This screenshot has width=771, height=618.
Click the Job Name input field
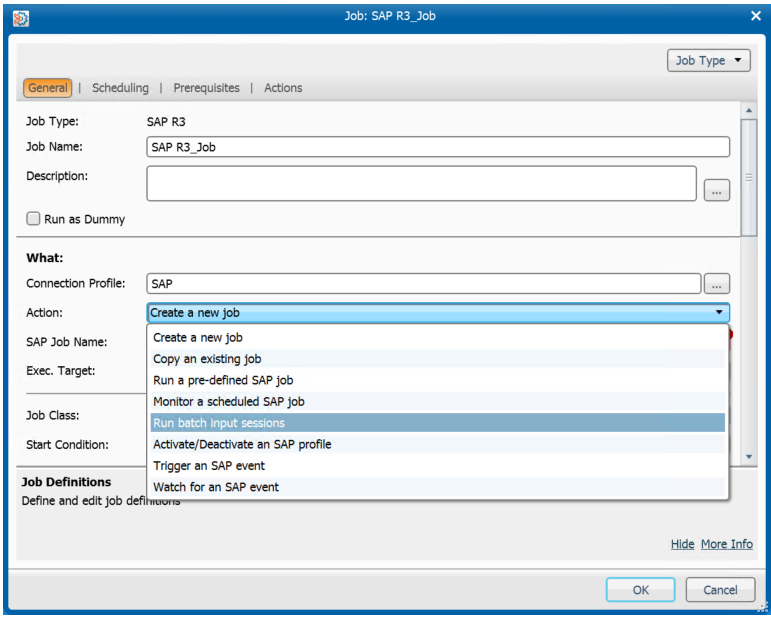coord(438,147)
